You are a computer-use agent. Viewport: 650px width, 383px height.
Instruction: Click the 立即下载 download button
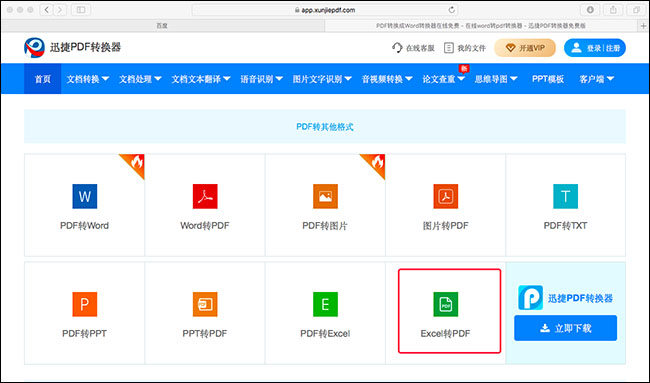pyautogui.click(x=565, y=328)
